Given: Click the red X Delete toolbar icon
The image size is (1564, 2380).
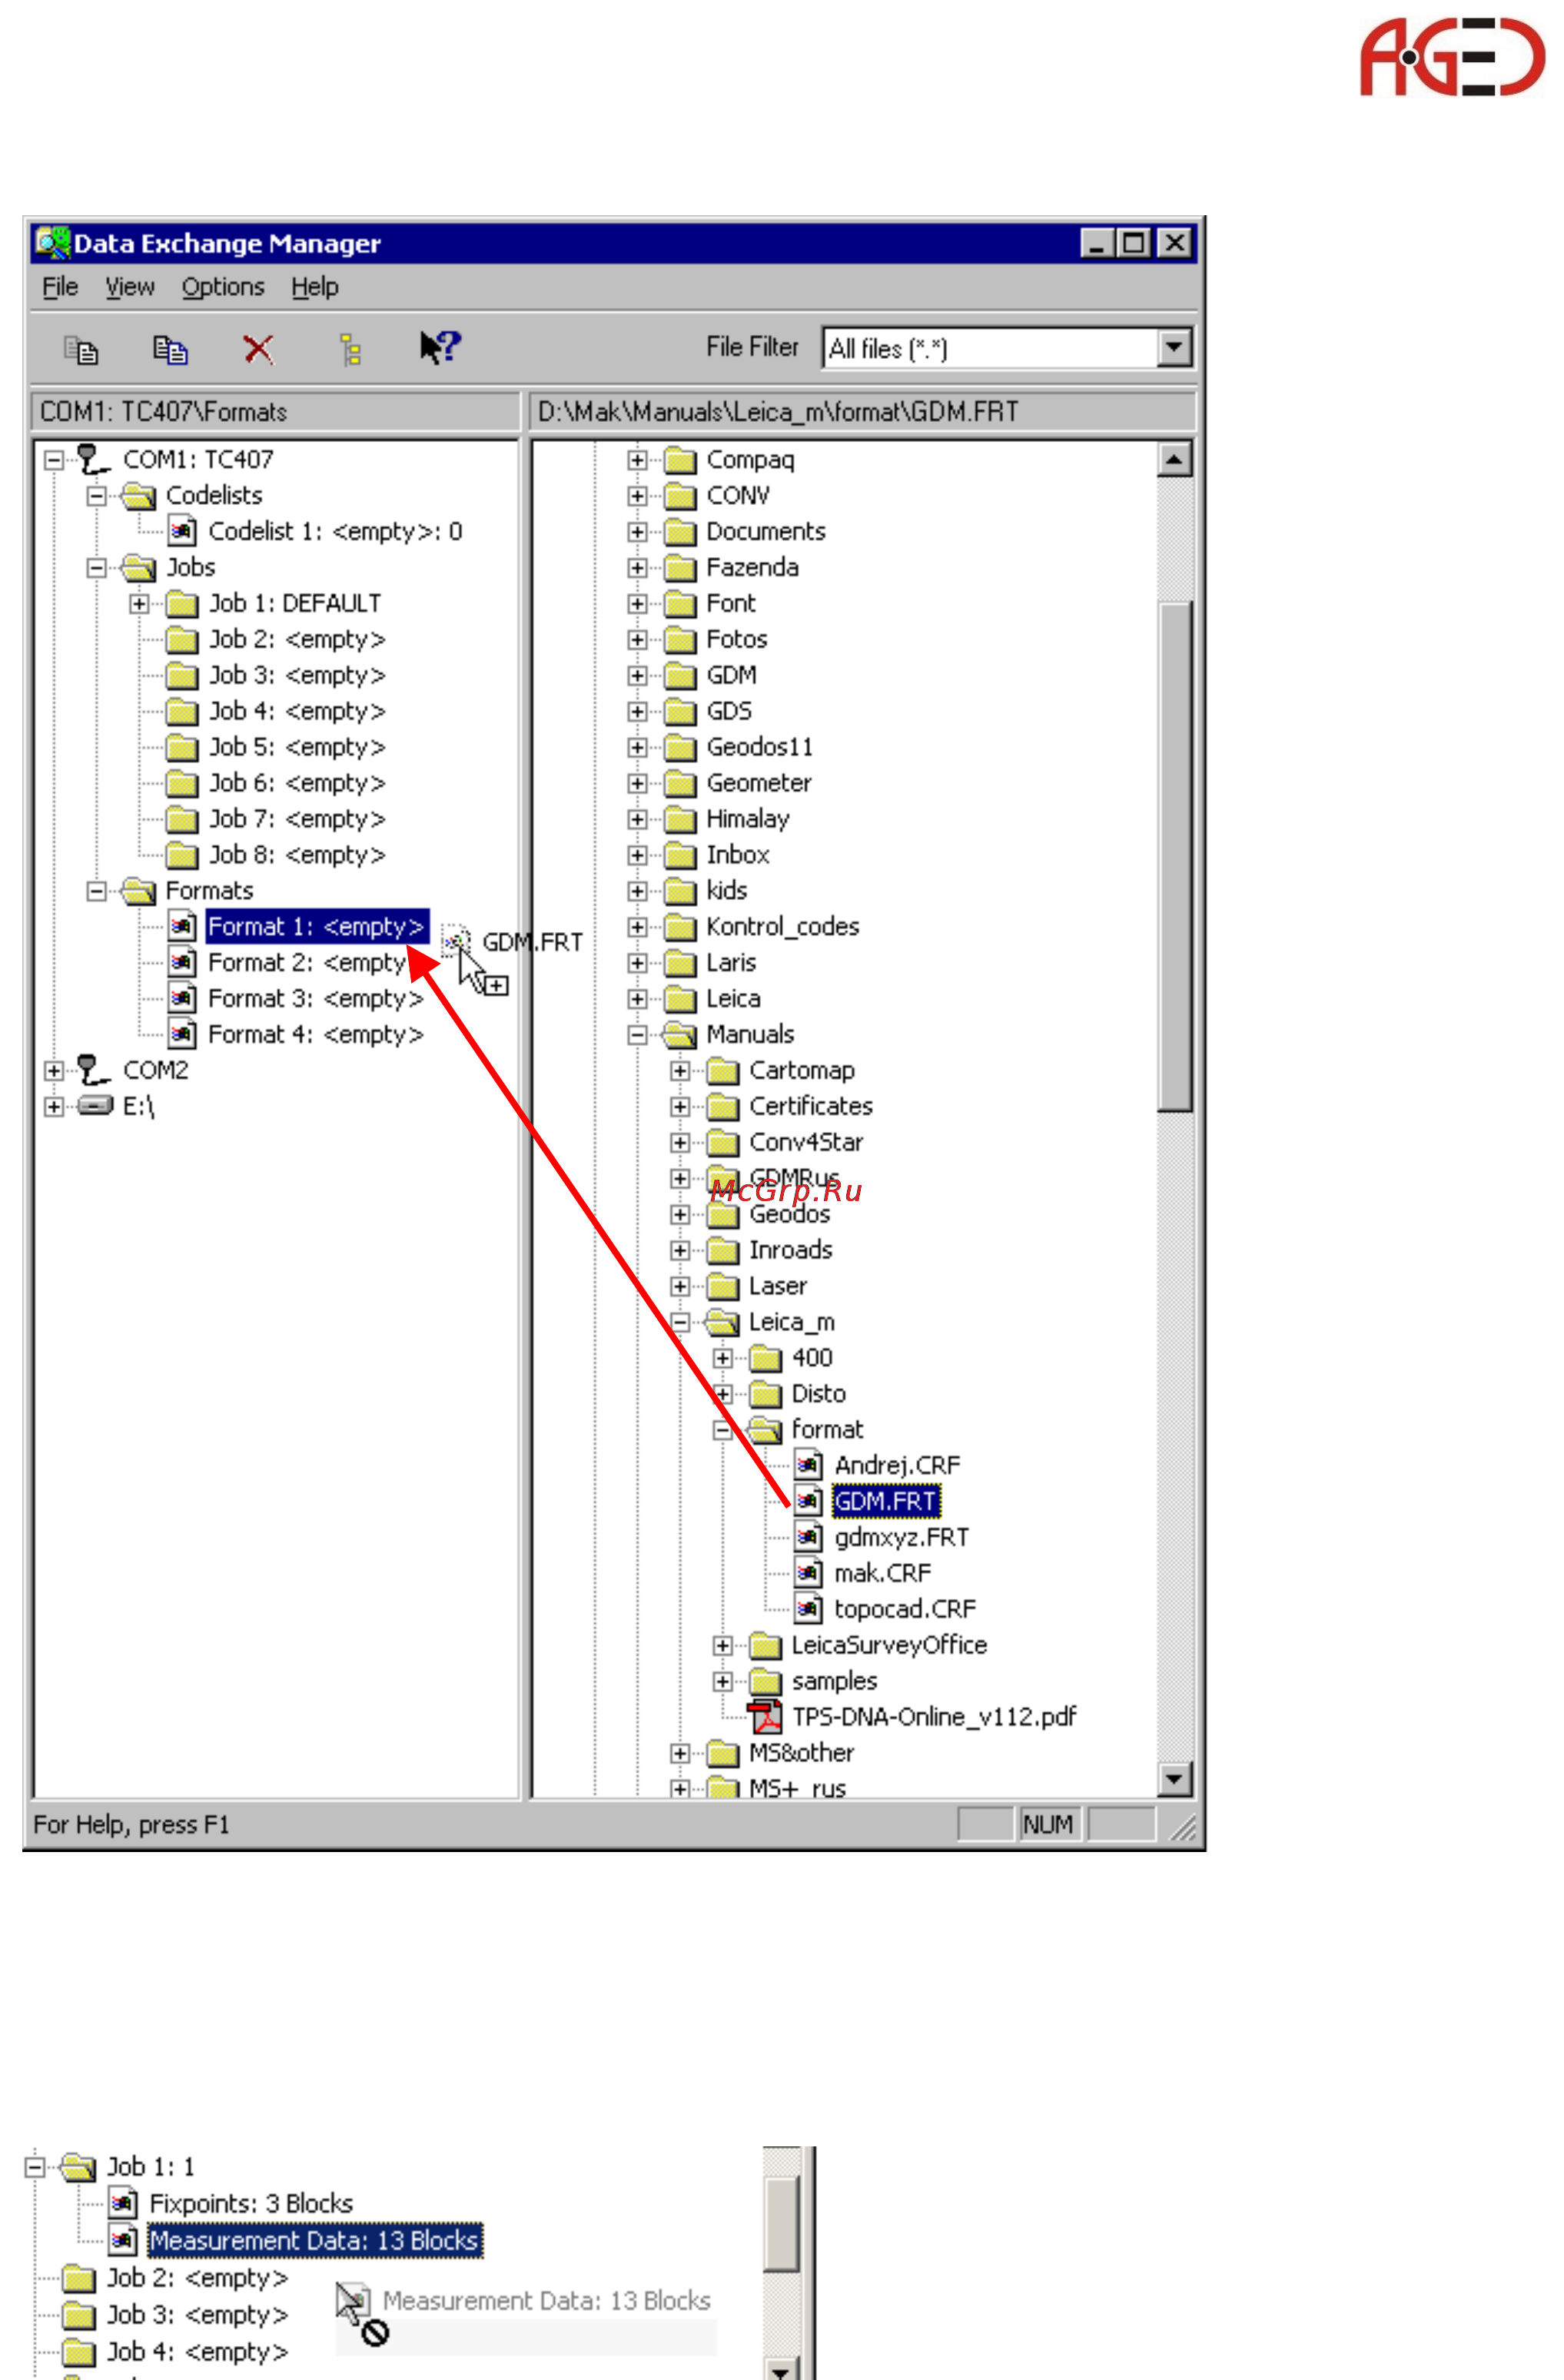Looking at the screenshot, I should pos(258,350).
